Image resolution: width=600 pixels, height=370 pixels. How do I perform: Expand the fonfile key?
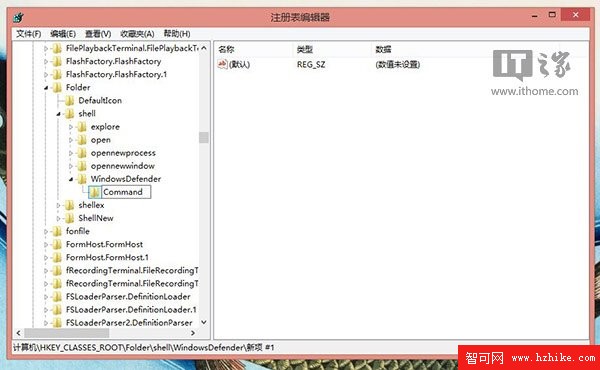coord(46,231)
